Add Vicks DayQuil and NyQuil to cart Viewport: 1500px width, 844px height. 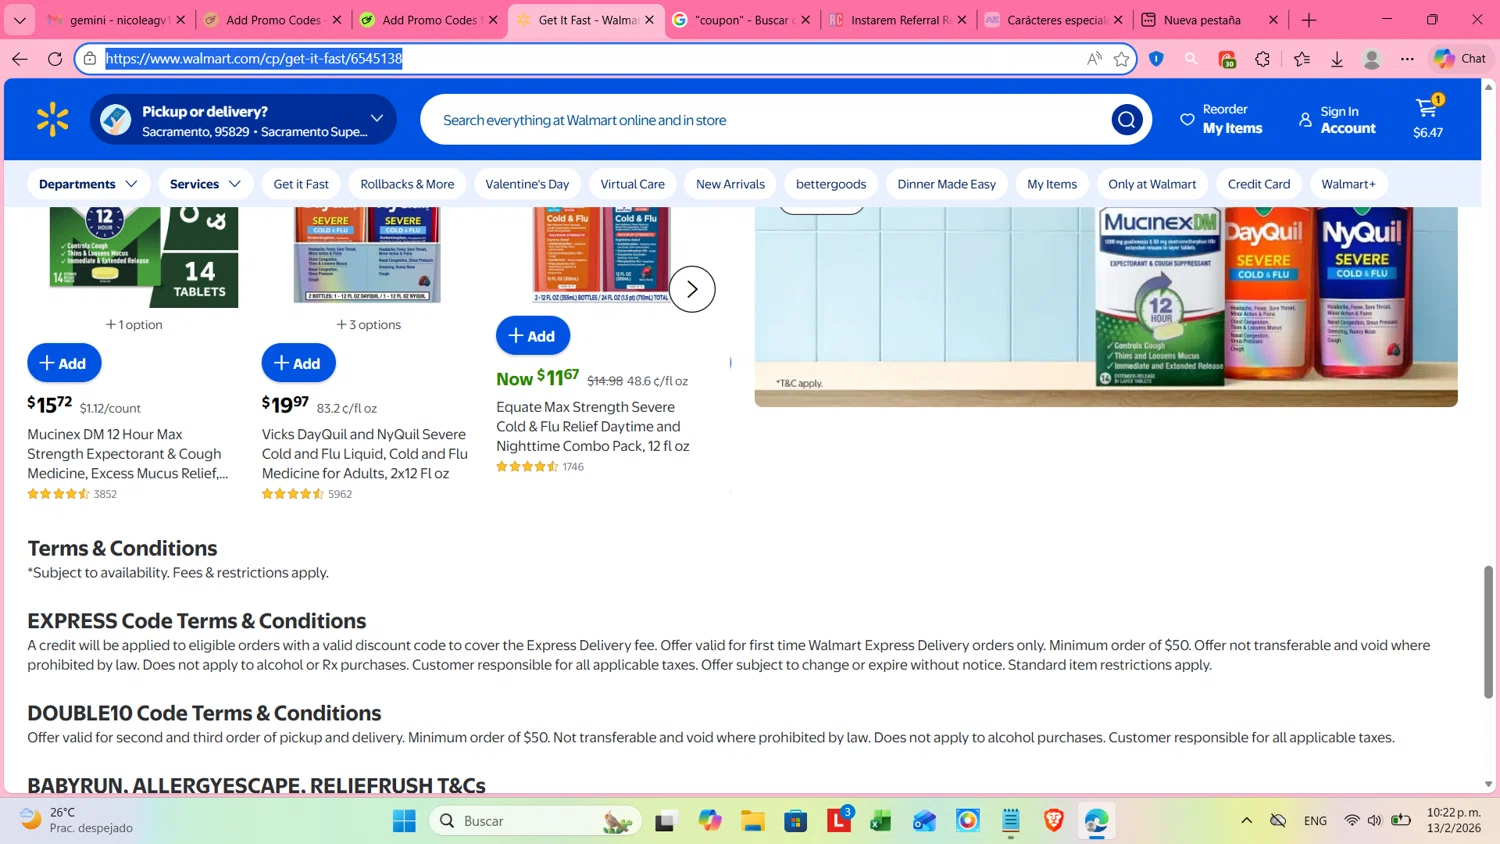[299, 363]
